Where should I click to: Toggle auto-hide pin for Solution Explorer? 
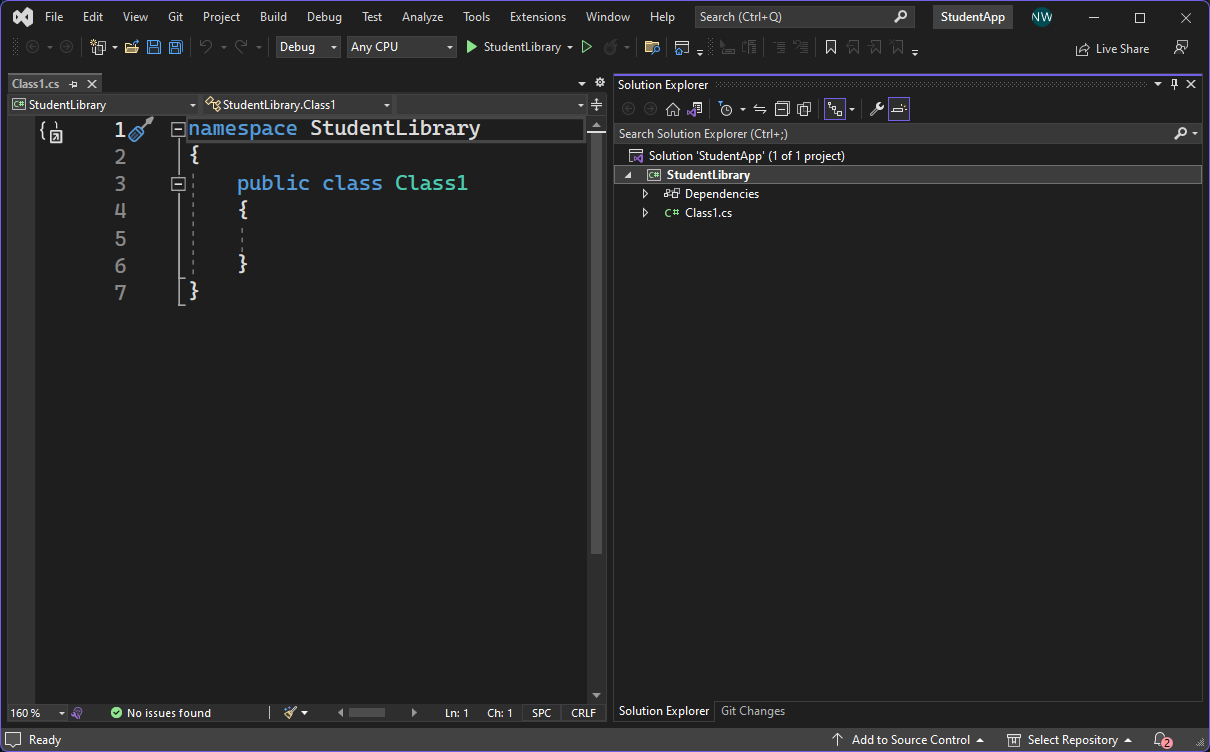coord(1174,84)
